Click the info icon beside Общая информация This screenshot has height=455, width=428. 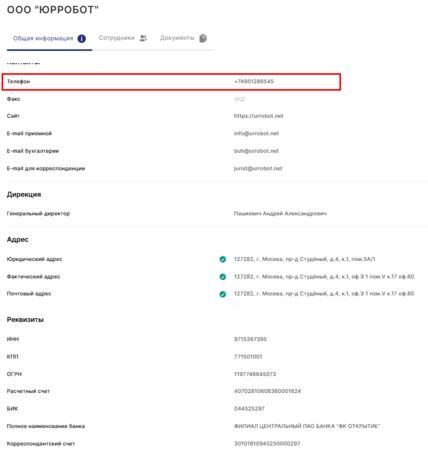coord(82,39)
